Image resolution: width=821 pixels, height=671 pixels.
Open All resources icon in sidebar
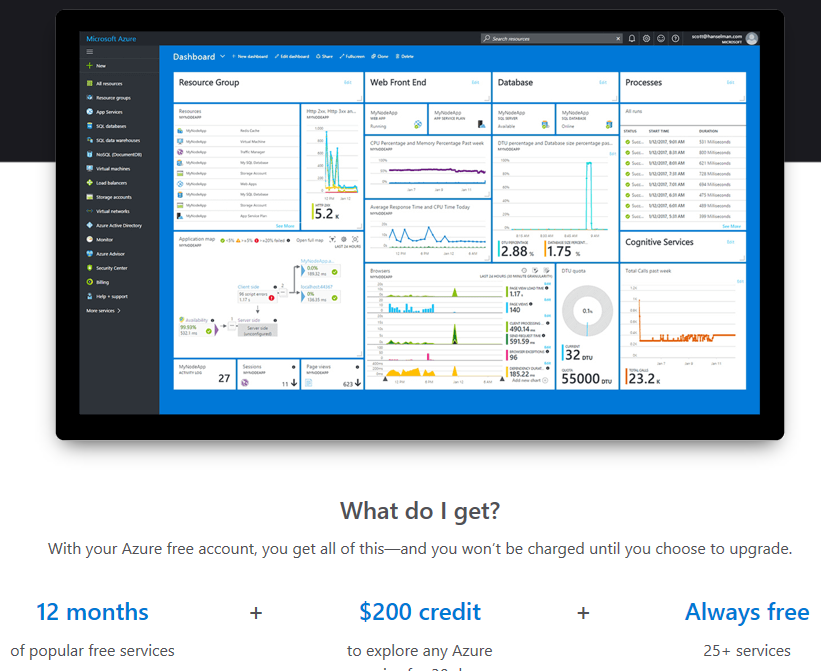(x=90, y=83)
